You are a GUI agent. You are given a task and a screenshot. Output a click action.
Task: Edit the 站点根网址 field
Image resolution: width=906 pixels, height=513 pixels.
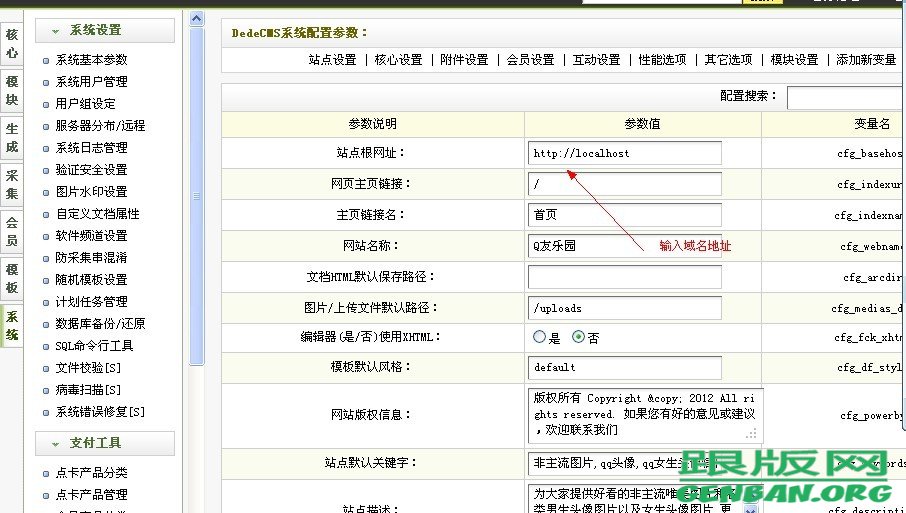coord(625,153)
